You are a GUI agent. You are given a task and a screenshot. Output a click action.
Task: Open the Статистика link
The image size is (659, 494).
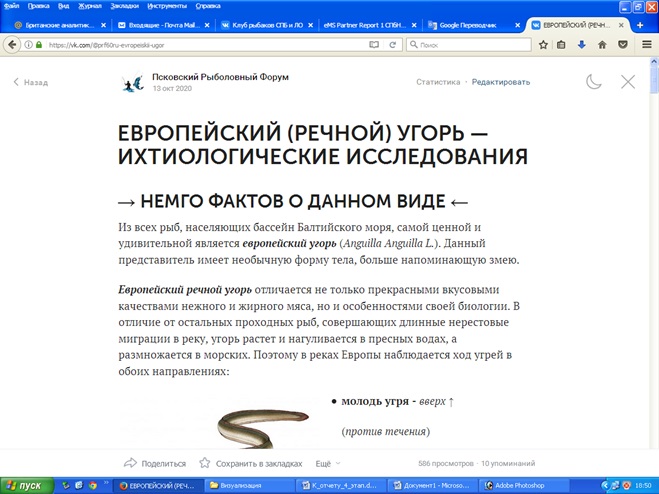point(438,82)
